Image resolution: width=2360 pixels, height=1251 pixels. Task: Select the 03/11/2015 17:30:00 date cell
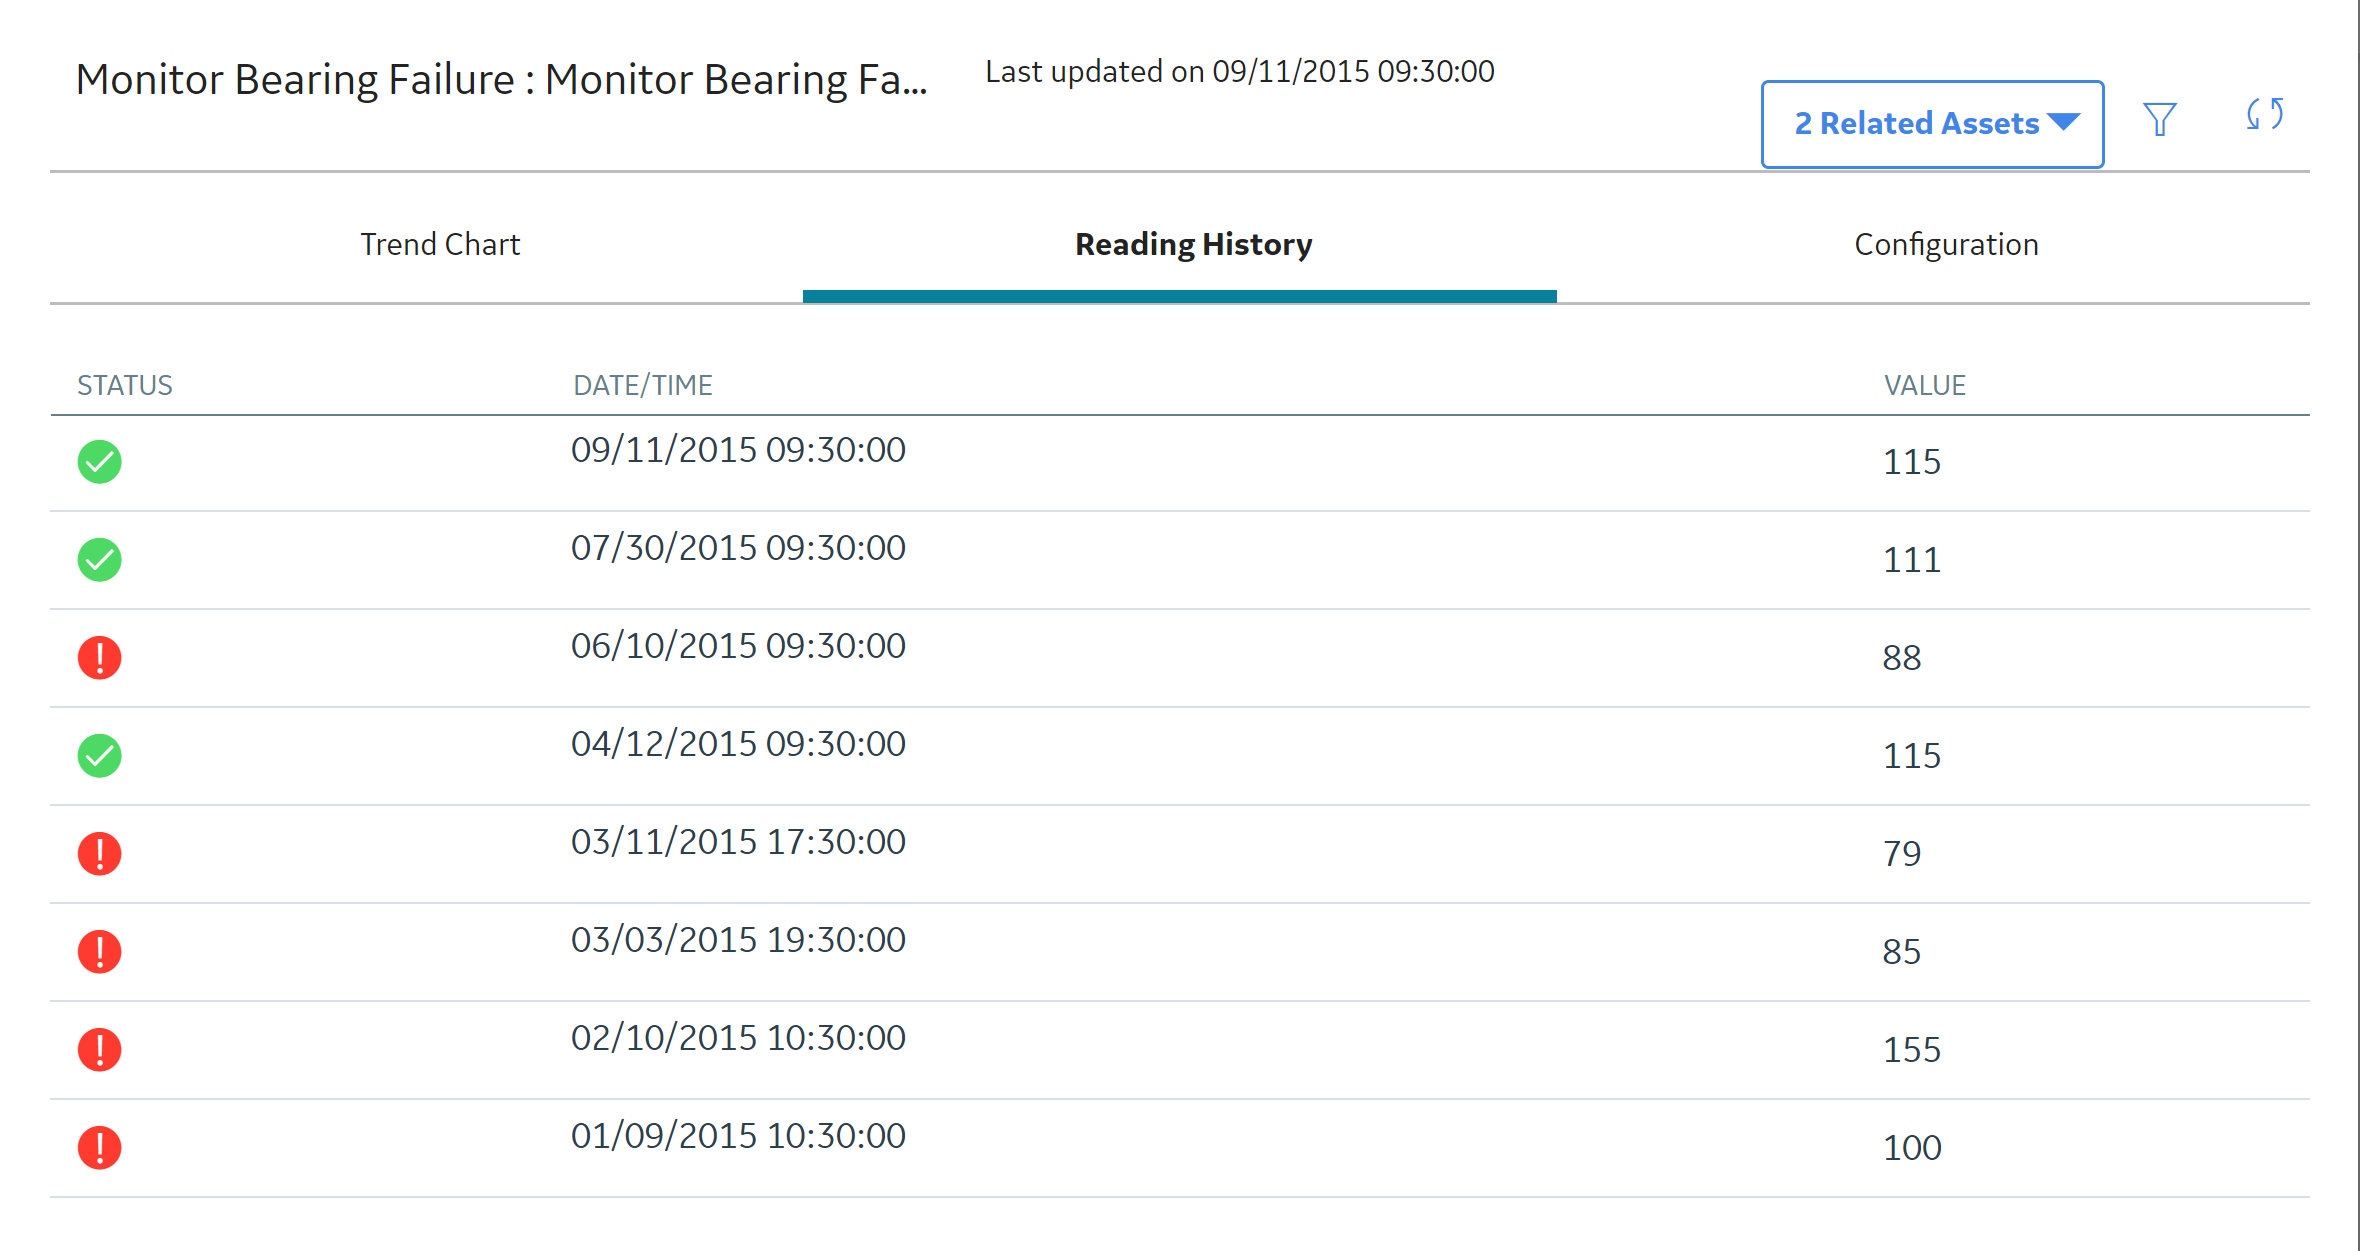click(738, 842)
